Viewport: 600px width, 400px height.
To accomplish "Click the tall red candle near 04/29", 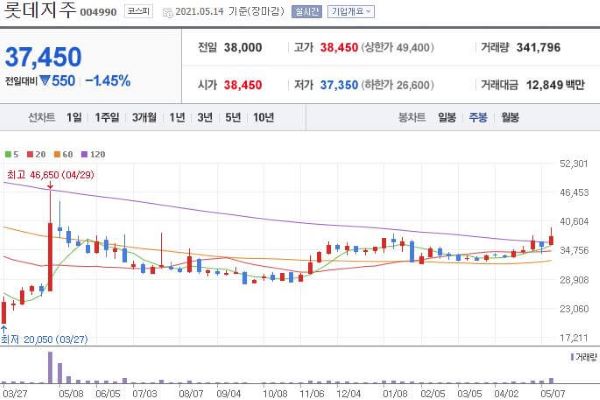I will [50, 257].
